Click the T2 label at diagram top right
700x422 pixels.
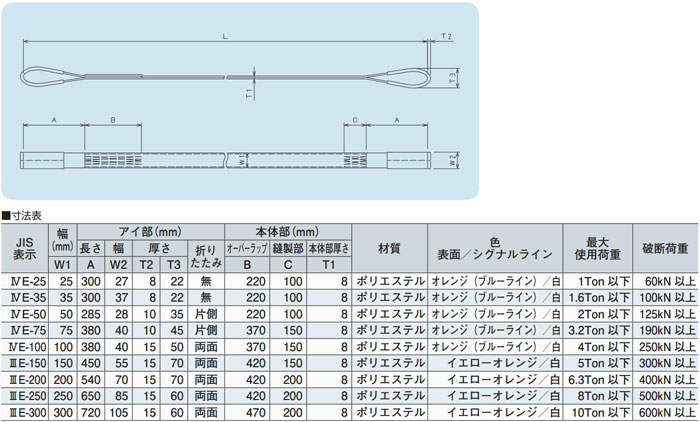tap(446, 38)
